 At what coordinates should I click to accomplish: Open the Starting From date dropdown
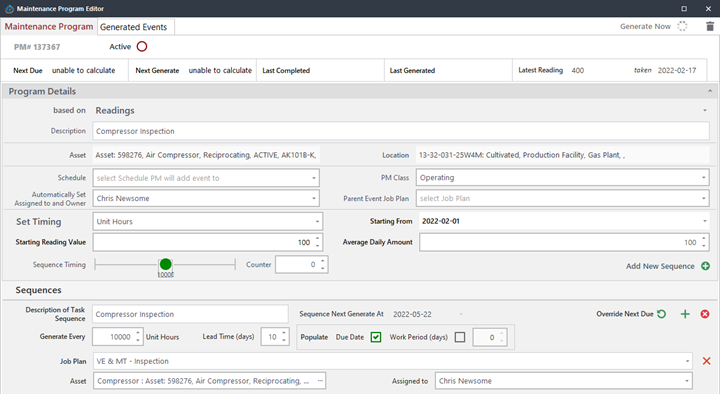click(705, 221)
